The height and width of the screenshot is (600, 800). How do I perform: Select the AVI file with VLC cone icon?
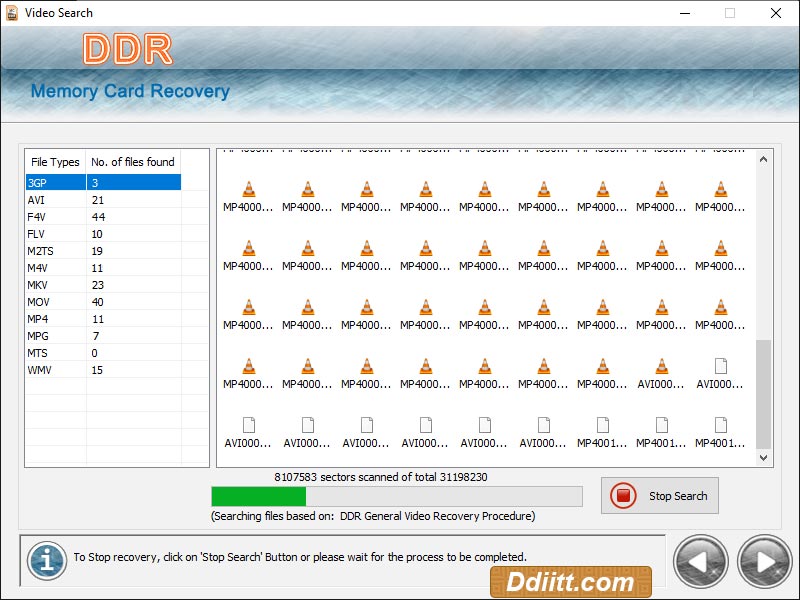[x=661, y=373]
